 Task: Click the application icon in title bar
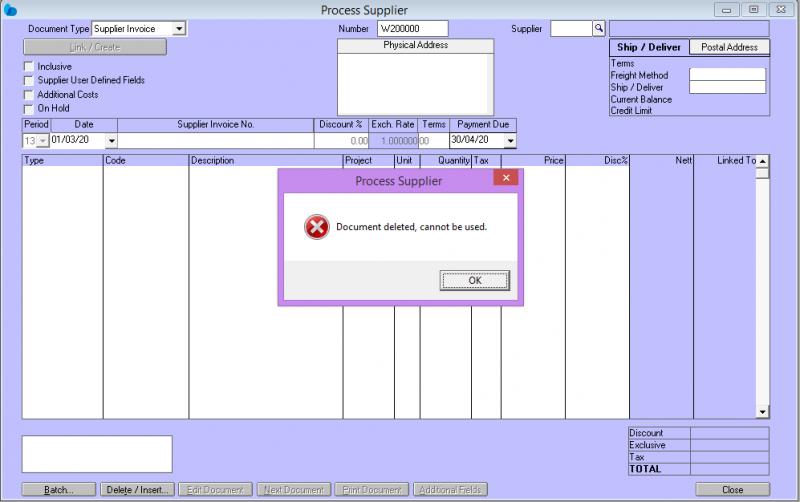pyautogui.click(x=10, y=9)
